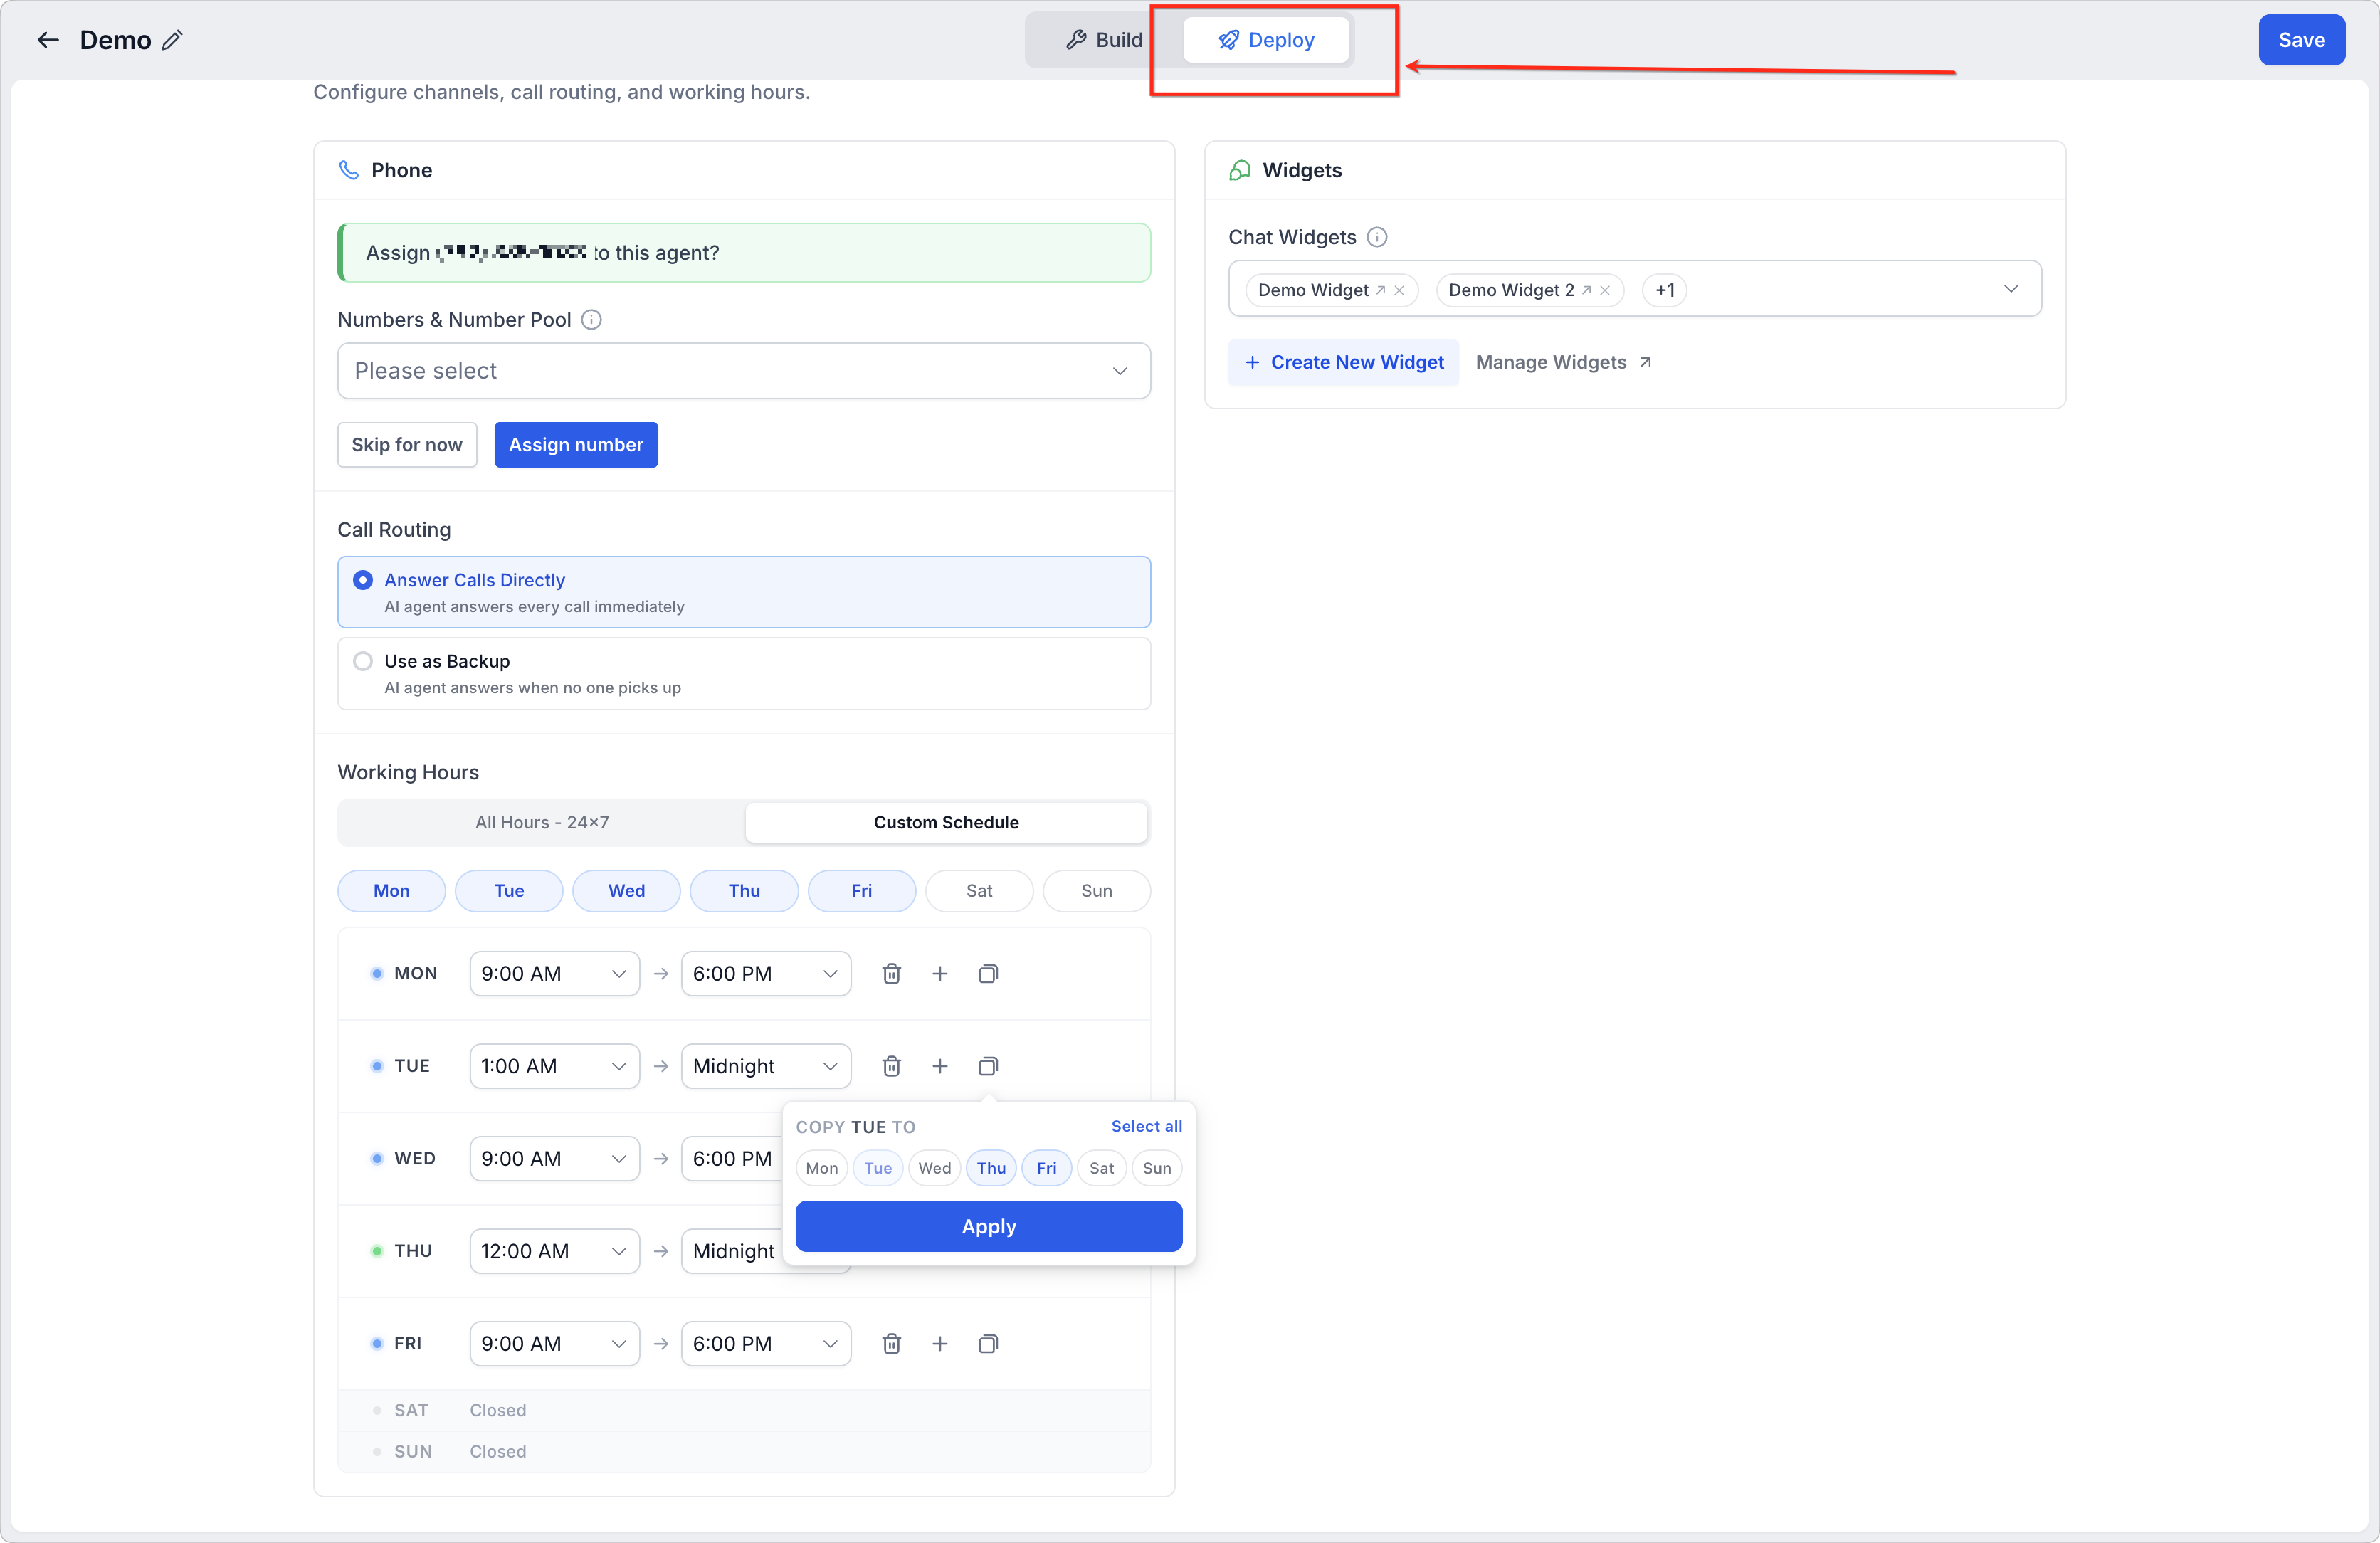Select All Hours - 24×7 option
The height and width of the screenshot is (1543, 2380).
tap(542, 822)
